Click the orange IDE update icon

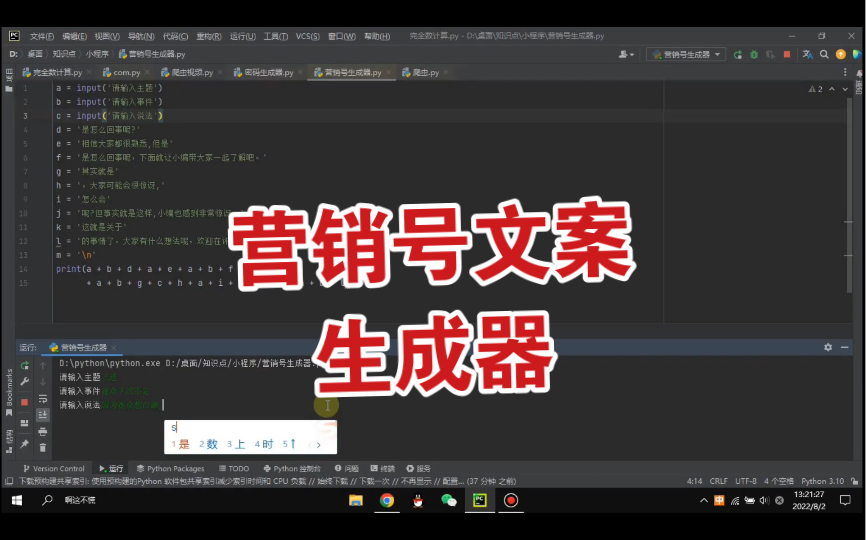(x=841, y=54)
